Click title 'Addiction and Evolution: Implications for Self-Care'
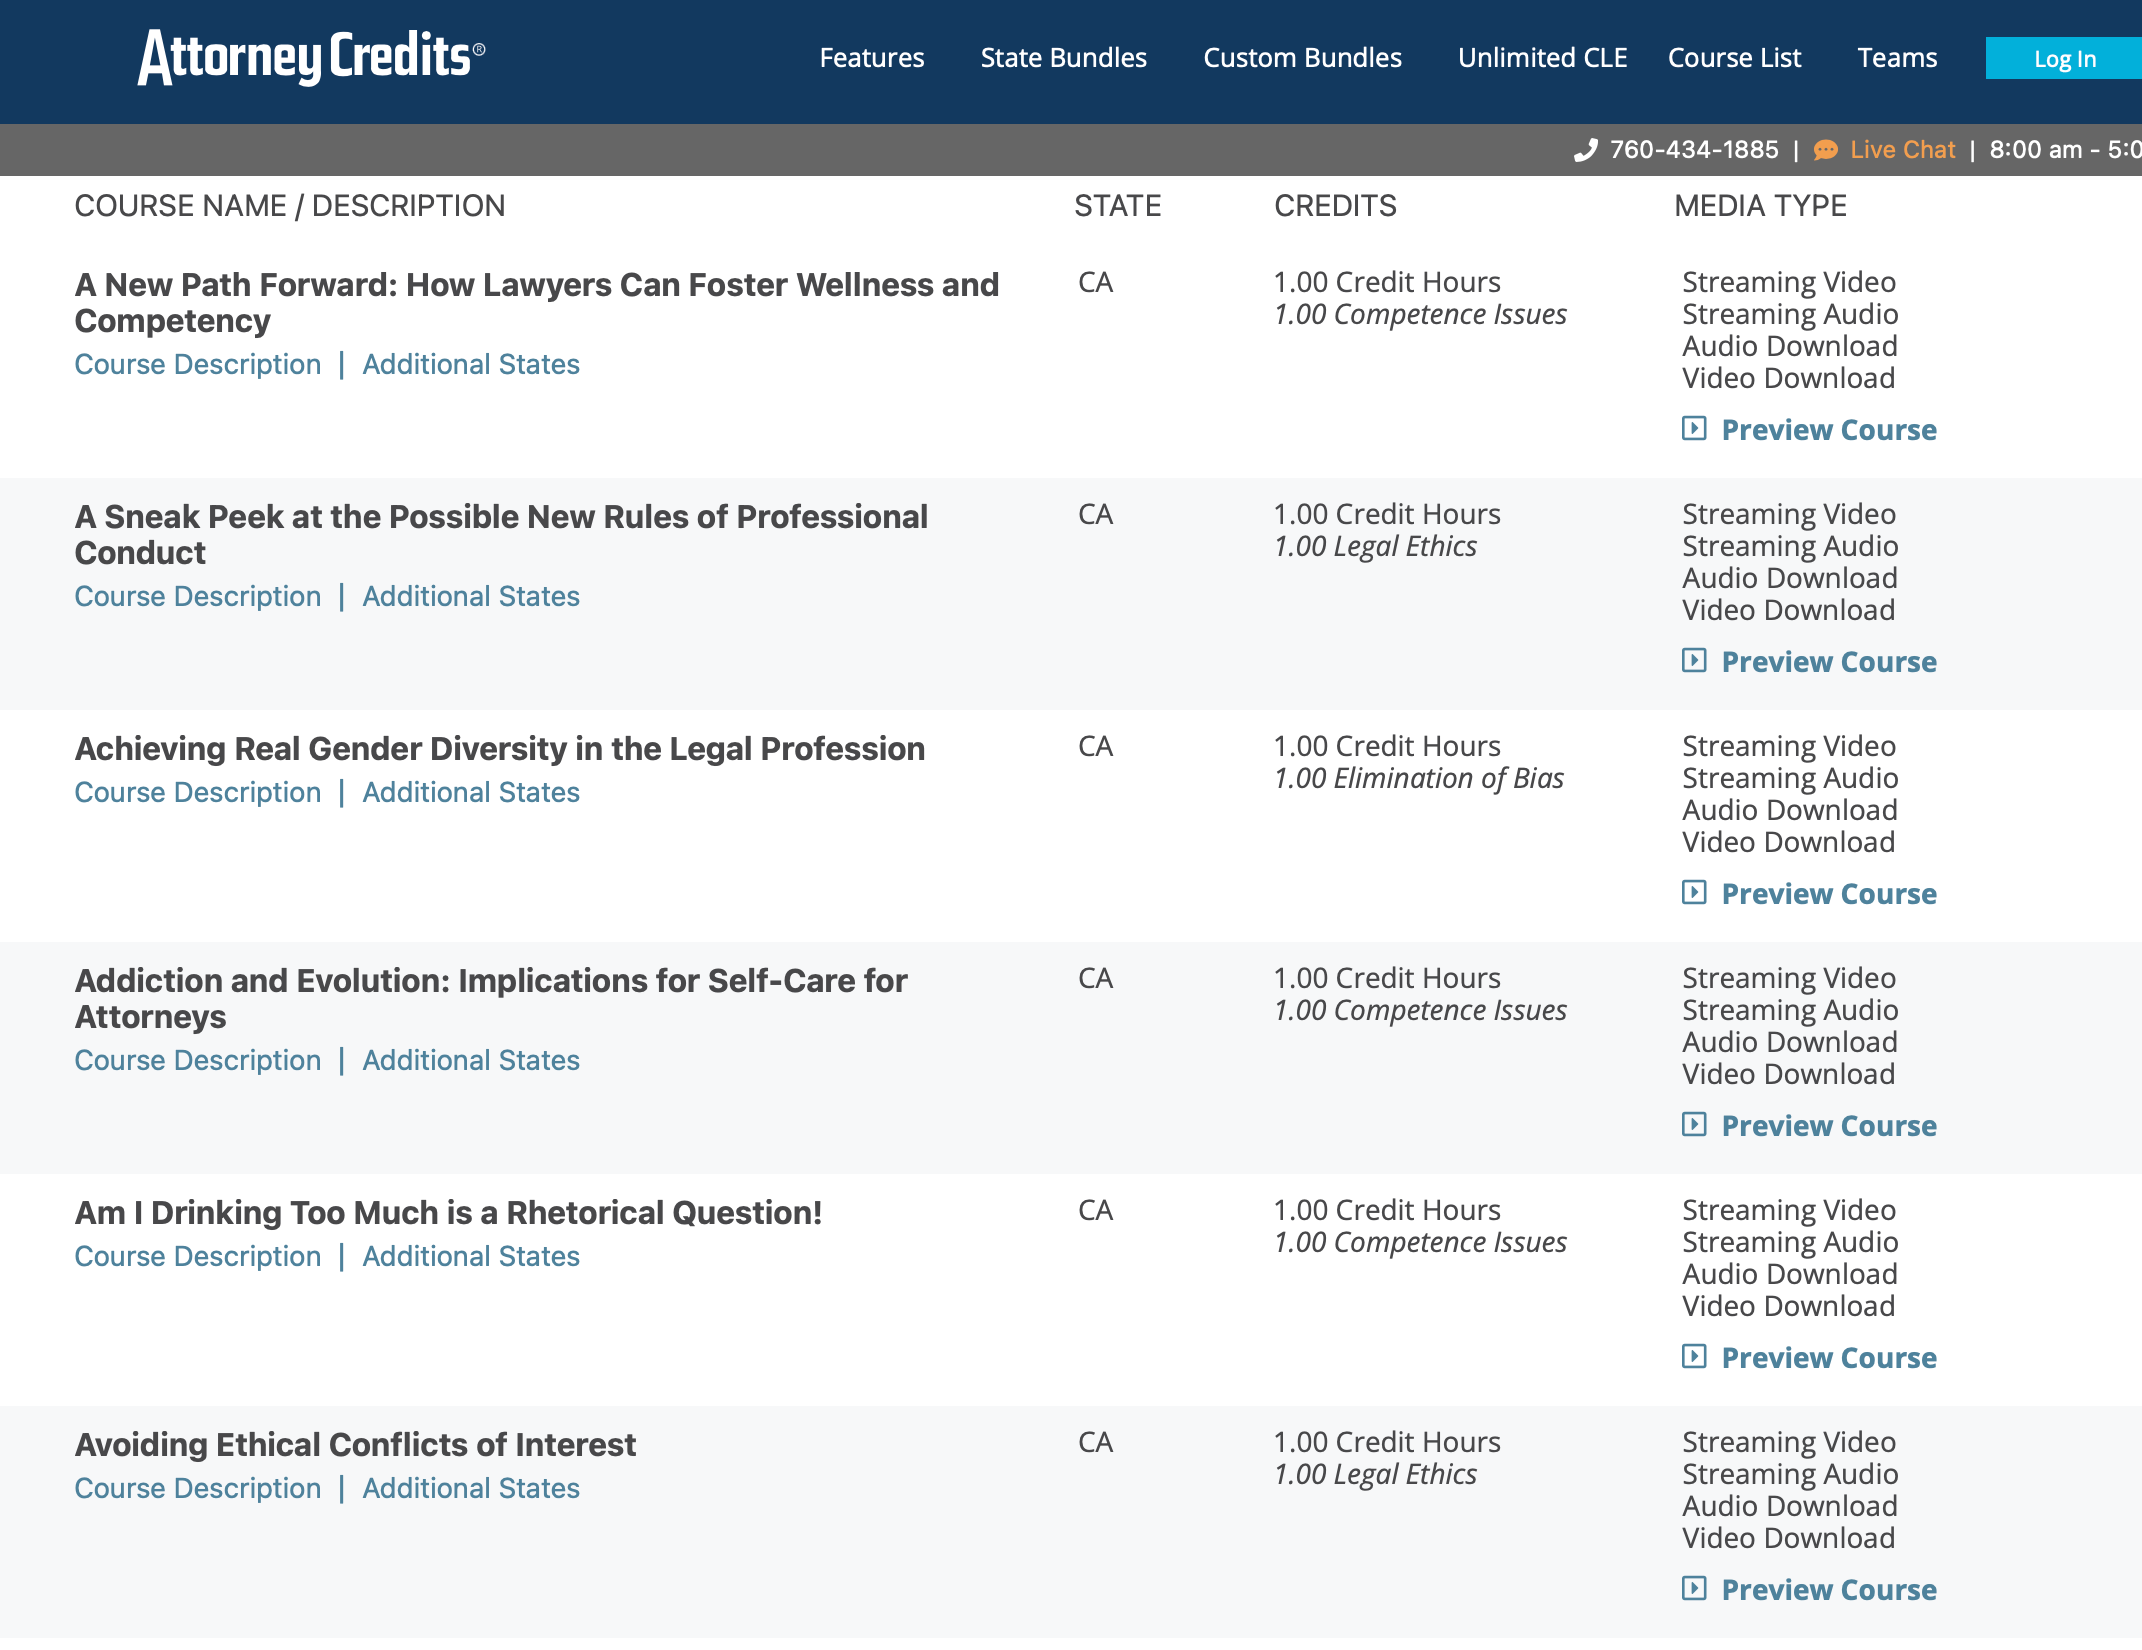 [x=491, y=999]
